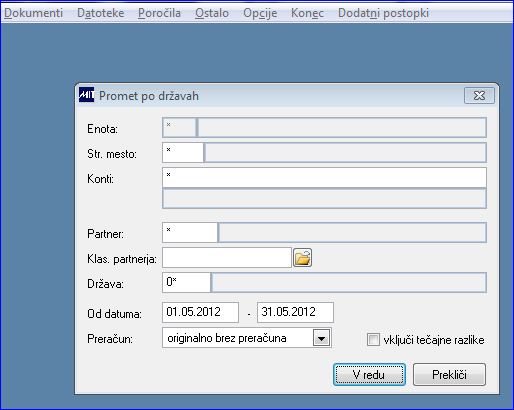The height and width of the screenshot is (410, 514).
Task: Click the Partner description field
Action: [x=353, y=232]
